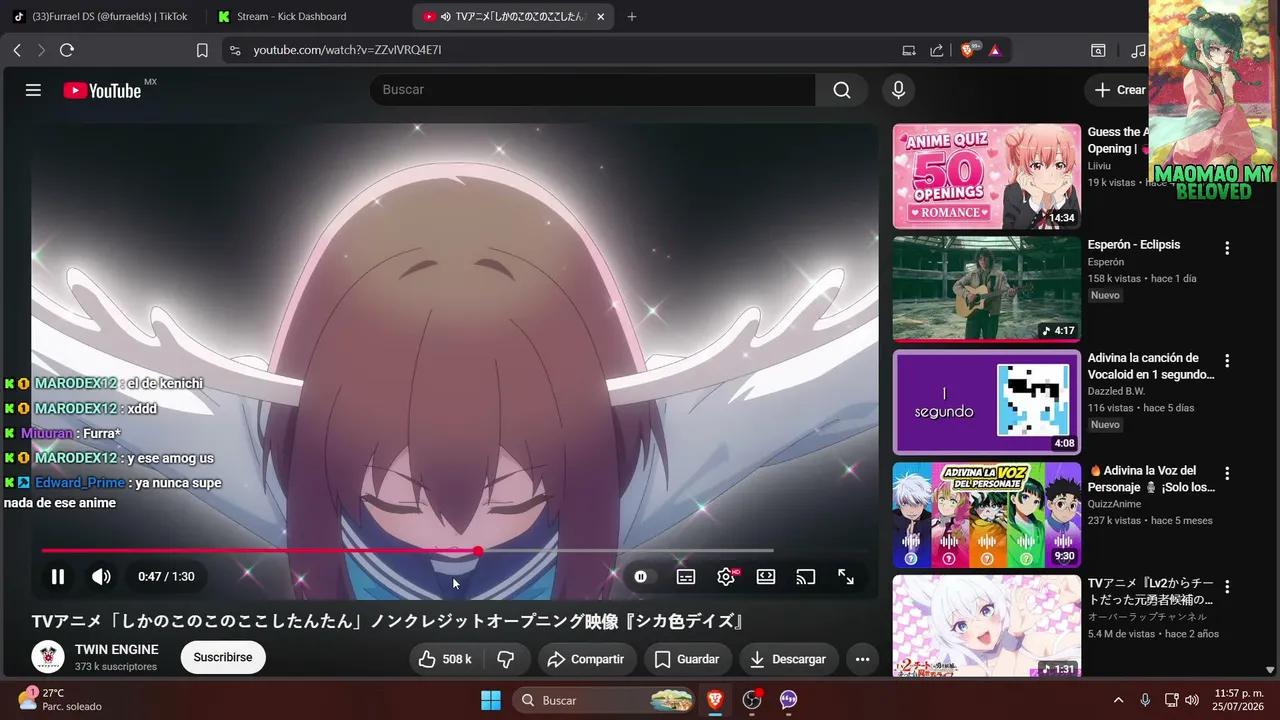Open options menu for the Vocaloid video
1280x720 pixels.
1227,361
